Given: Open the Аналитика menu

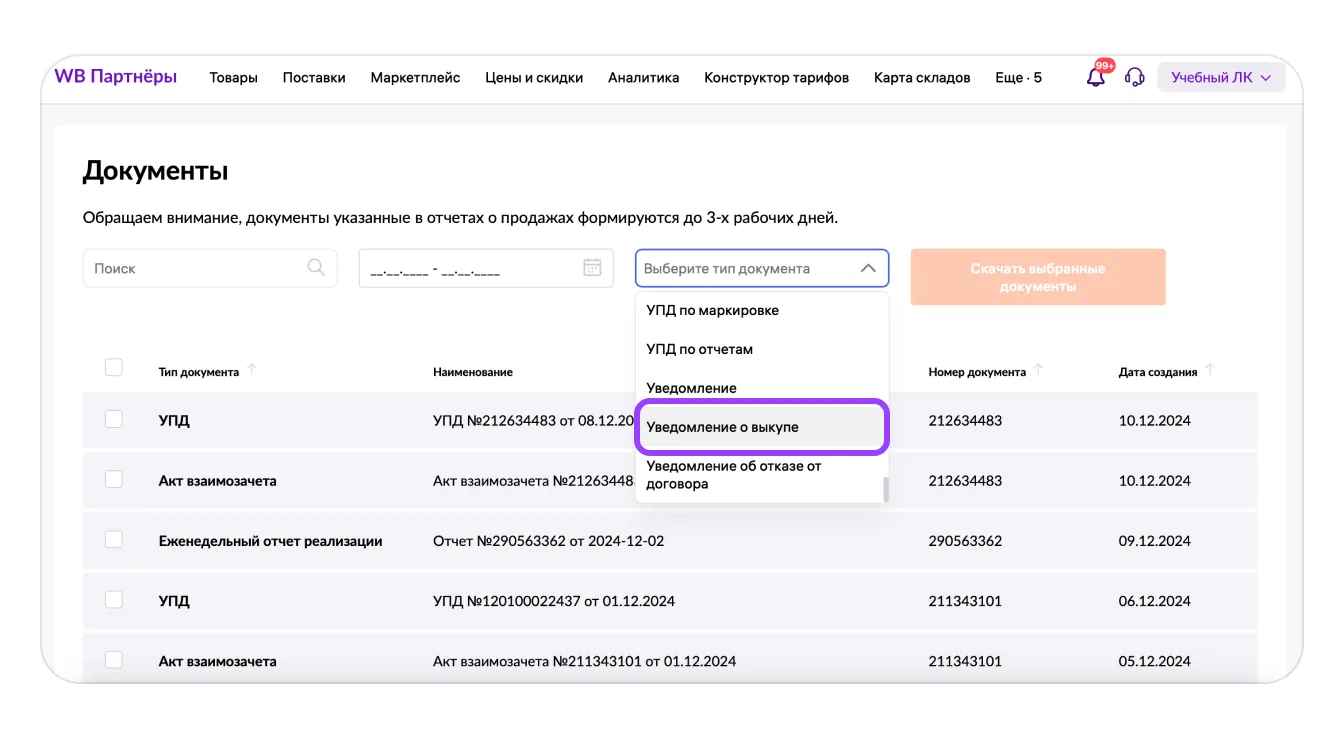Looking at the screenshot, I should [643, 78].
